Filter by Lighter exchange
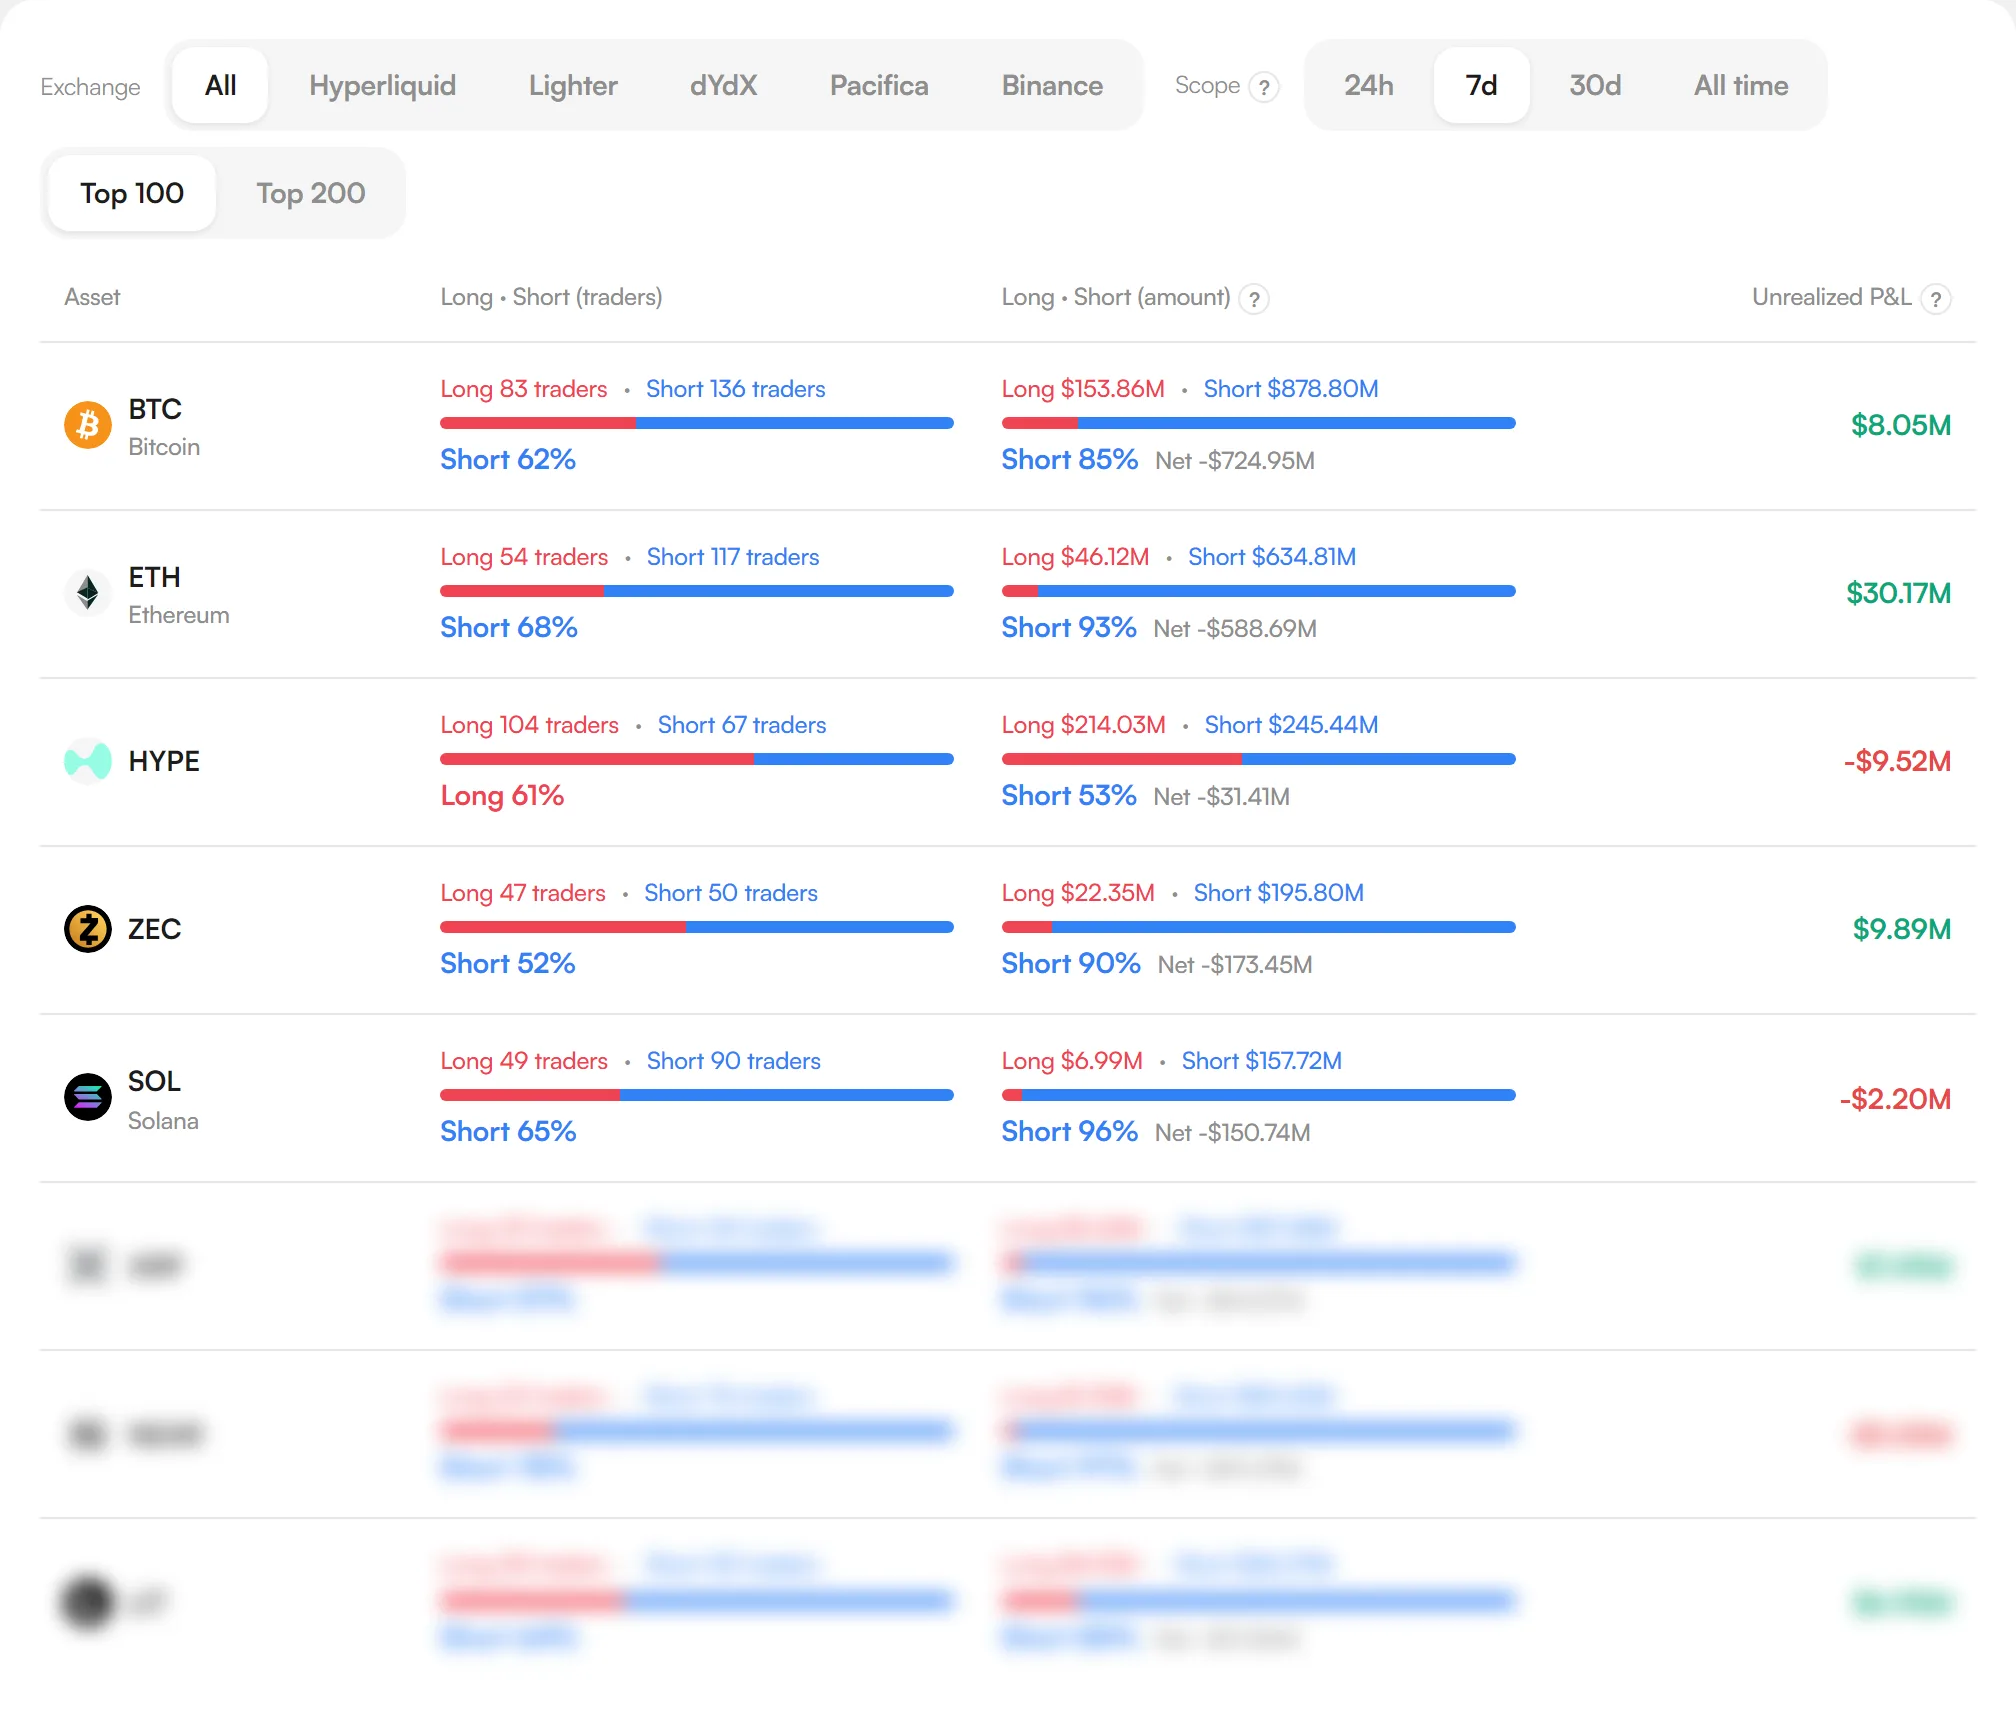Viewport: 2016px width, 1736px height. click(573, 85)
